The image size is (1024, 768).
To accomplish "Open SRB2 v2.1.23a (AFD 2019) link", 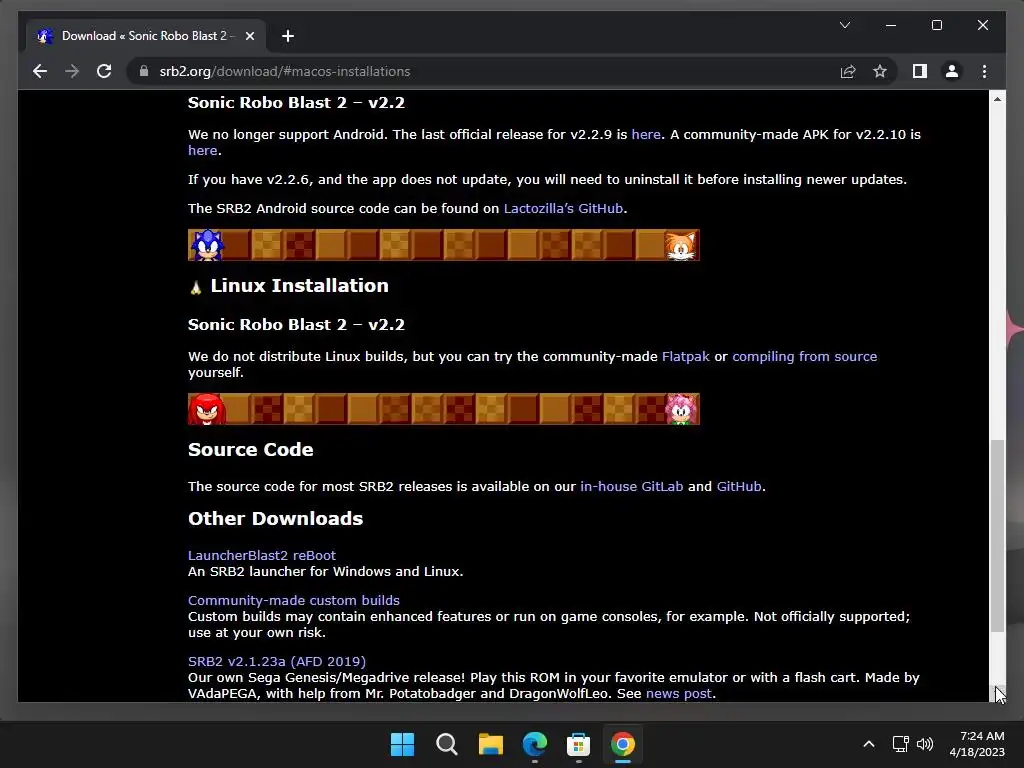I will point(277,662).
